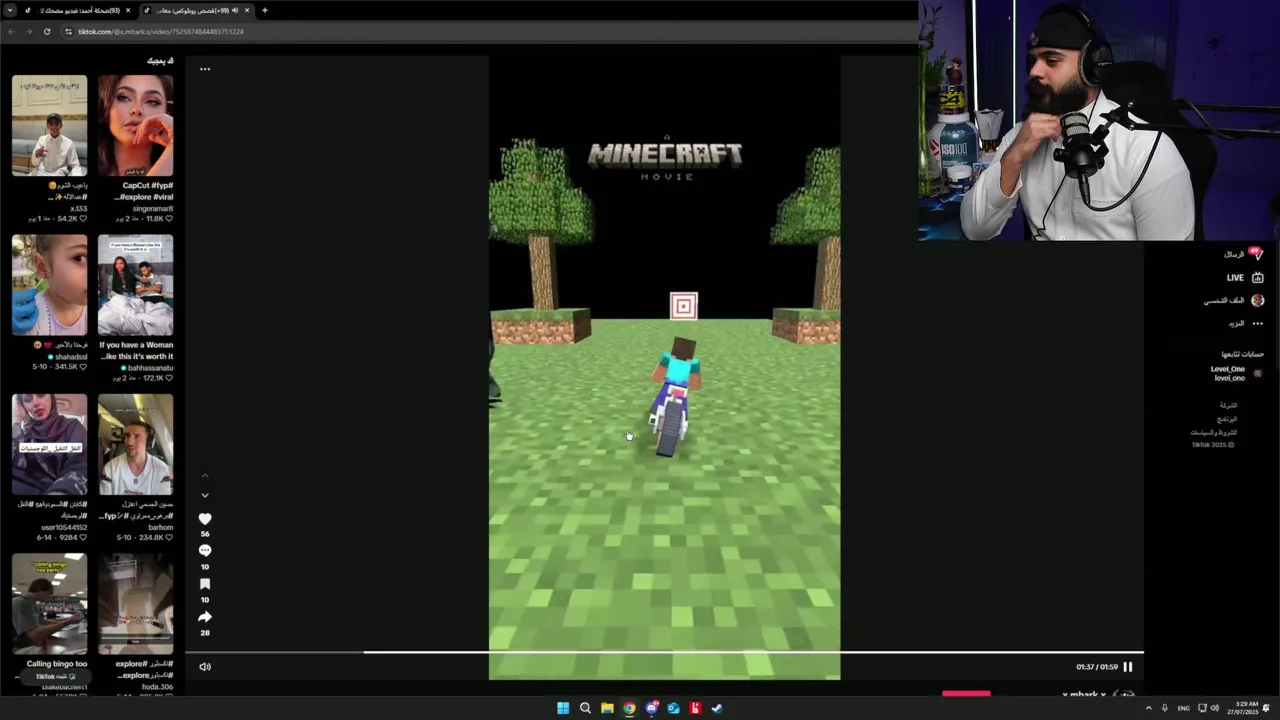Go back using the browser back arrow
Screen dimensions: 1280x720
[11, 32]
